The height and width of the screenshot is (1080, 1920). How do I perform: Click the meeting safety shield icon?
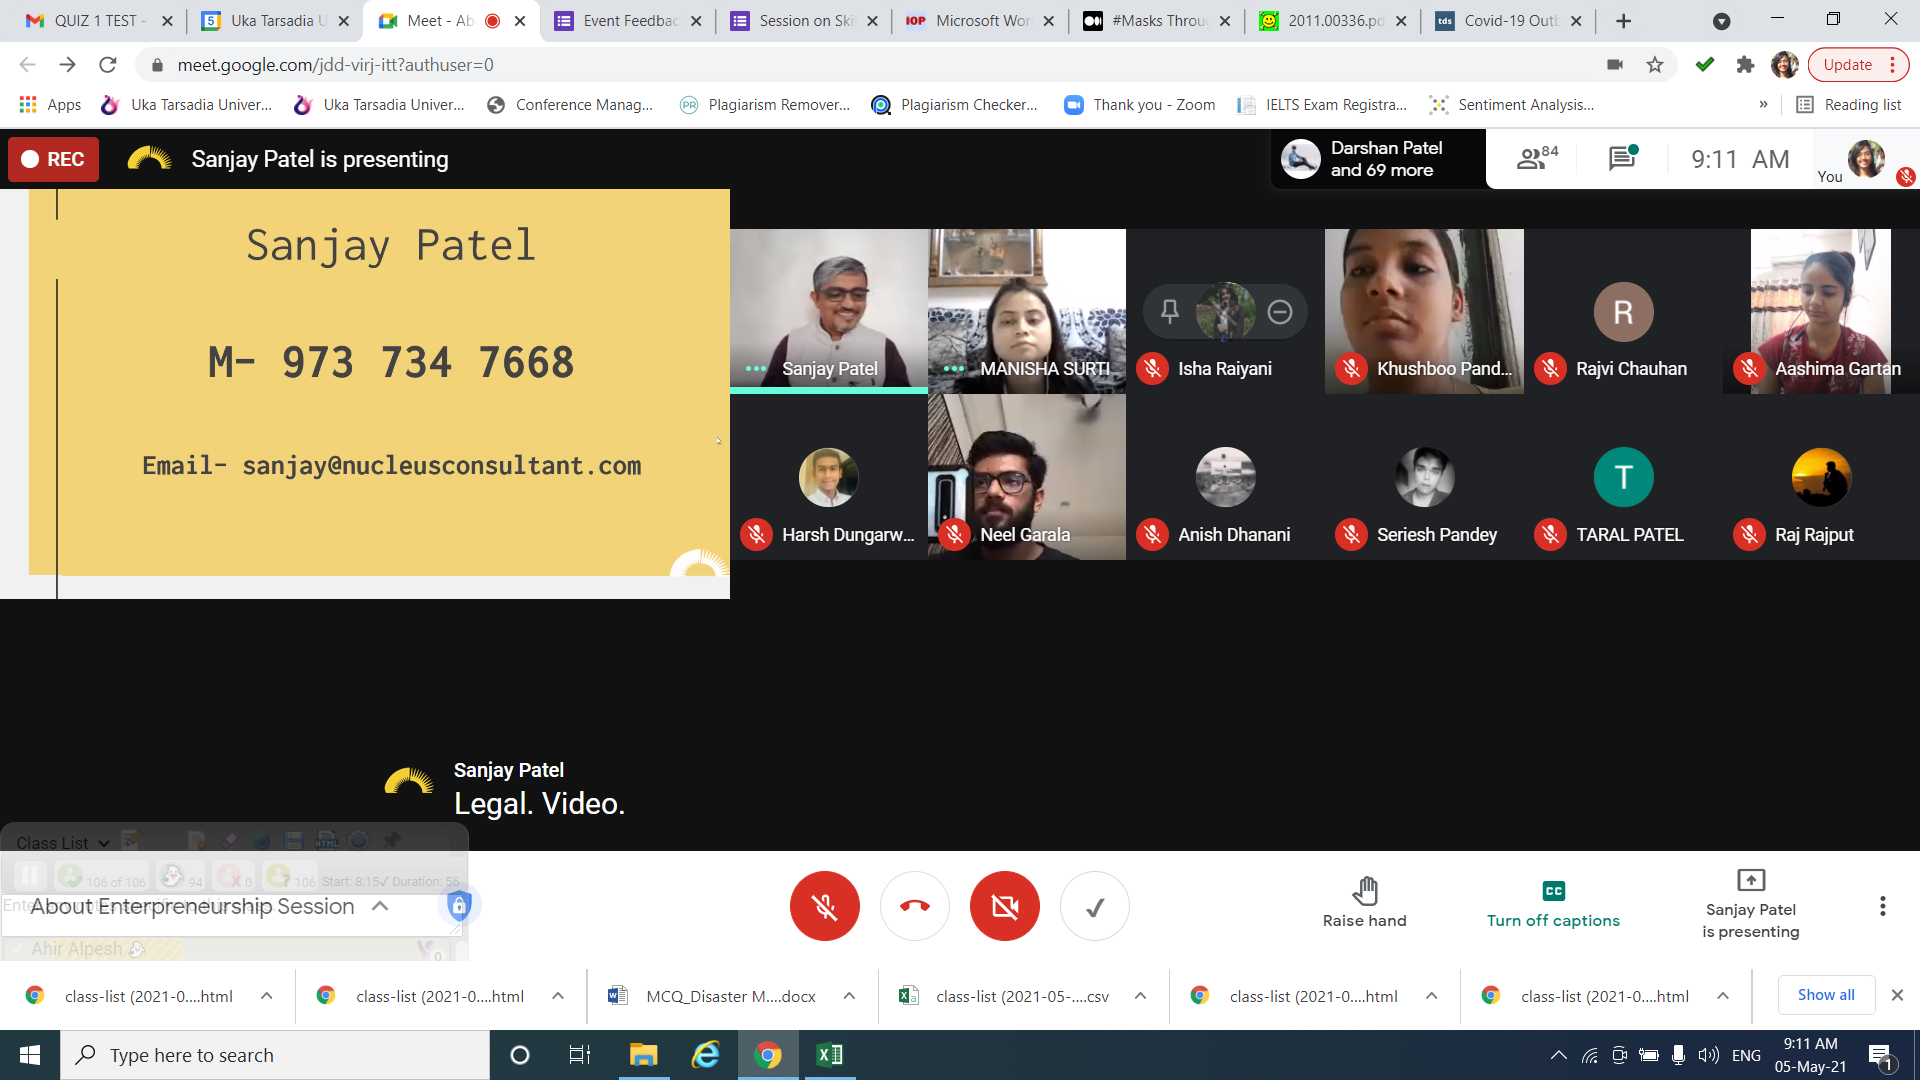click(x=459, y=906)
